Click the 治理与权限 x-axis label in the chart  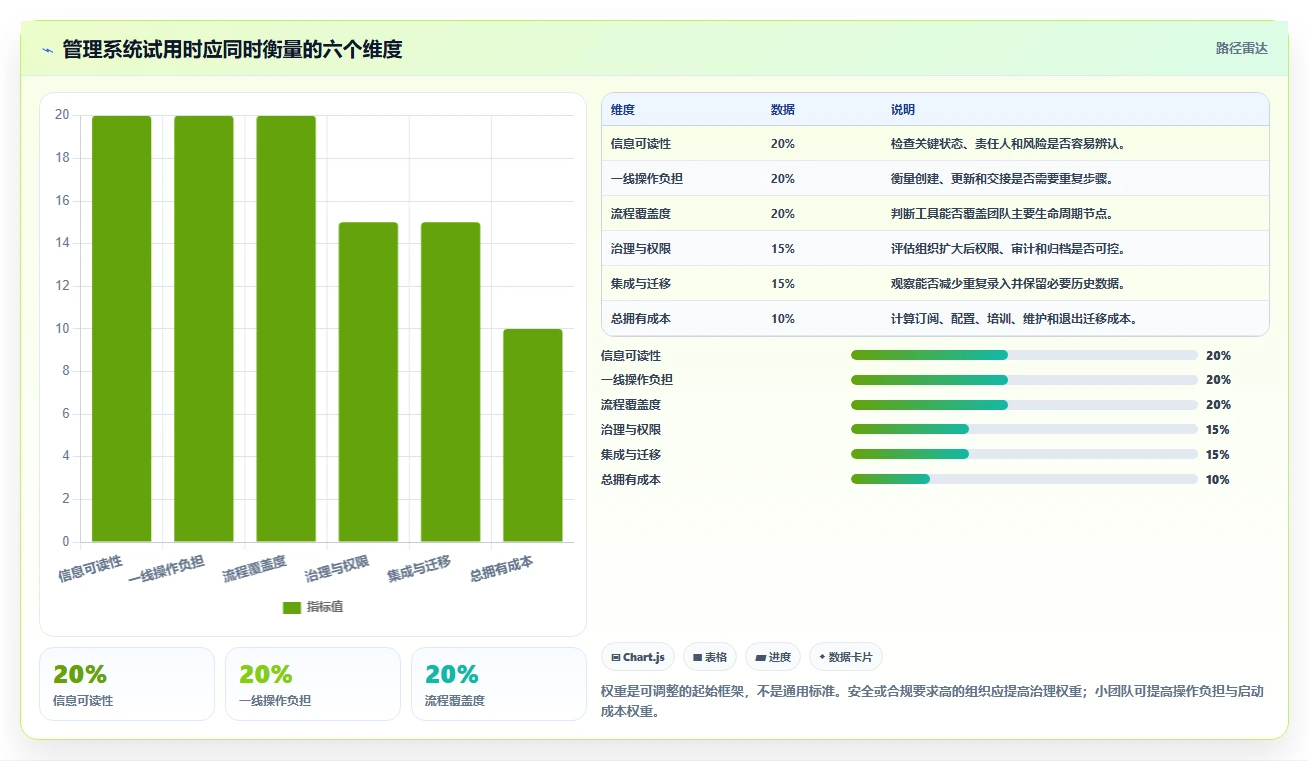pyautogui.click(x=338, y=568)
